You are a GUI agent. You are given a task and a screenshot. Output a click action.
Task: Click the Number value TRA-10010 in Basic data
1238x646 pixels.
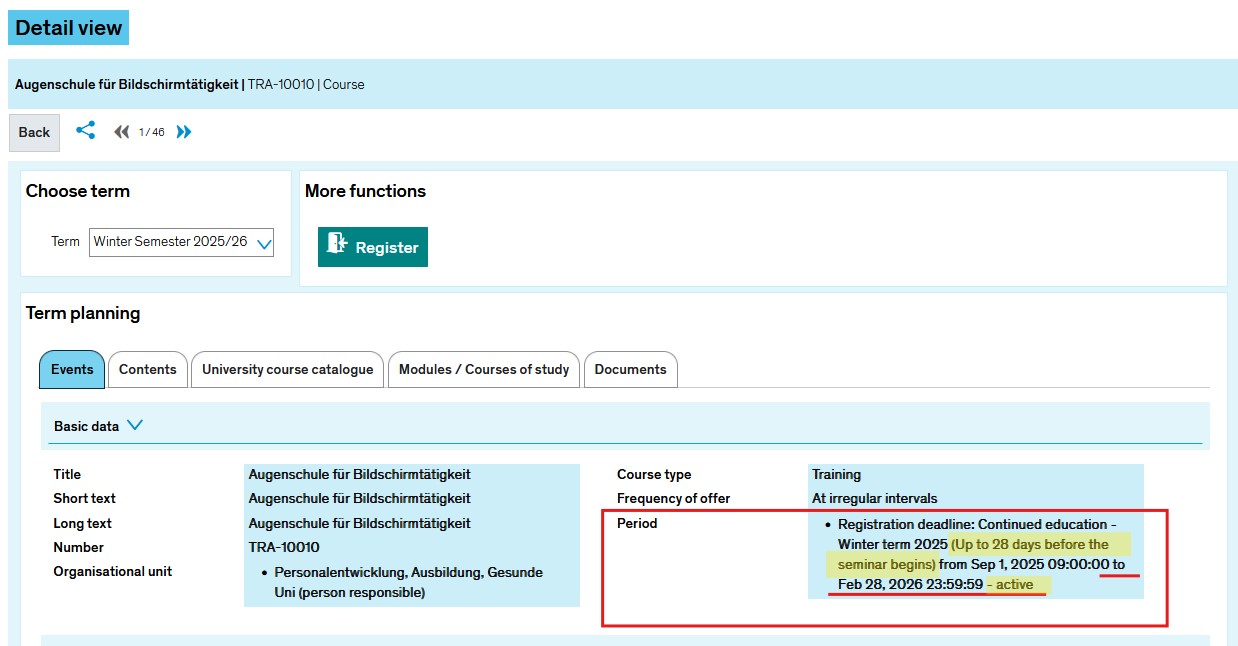tap(284, 547)
